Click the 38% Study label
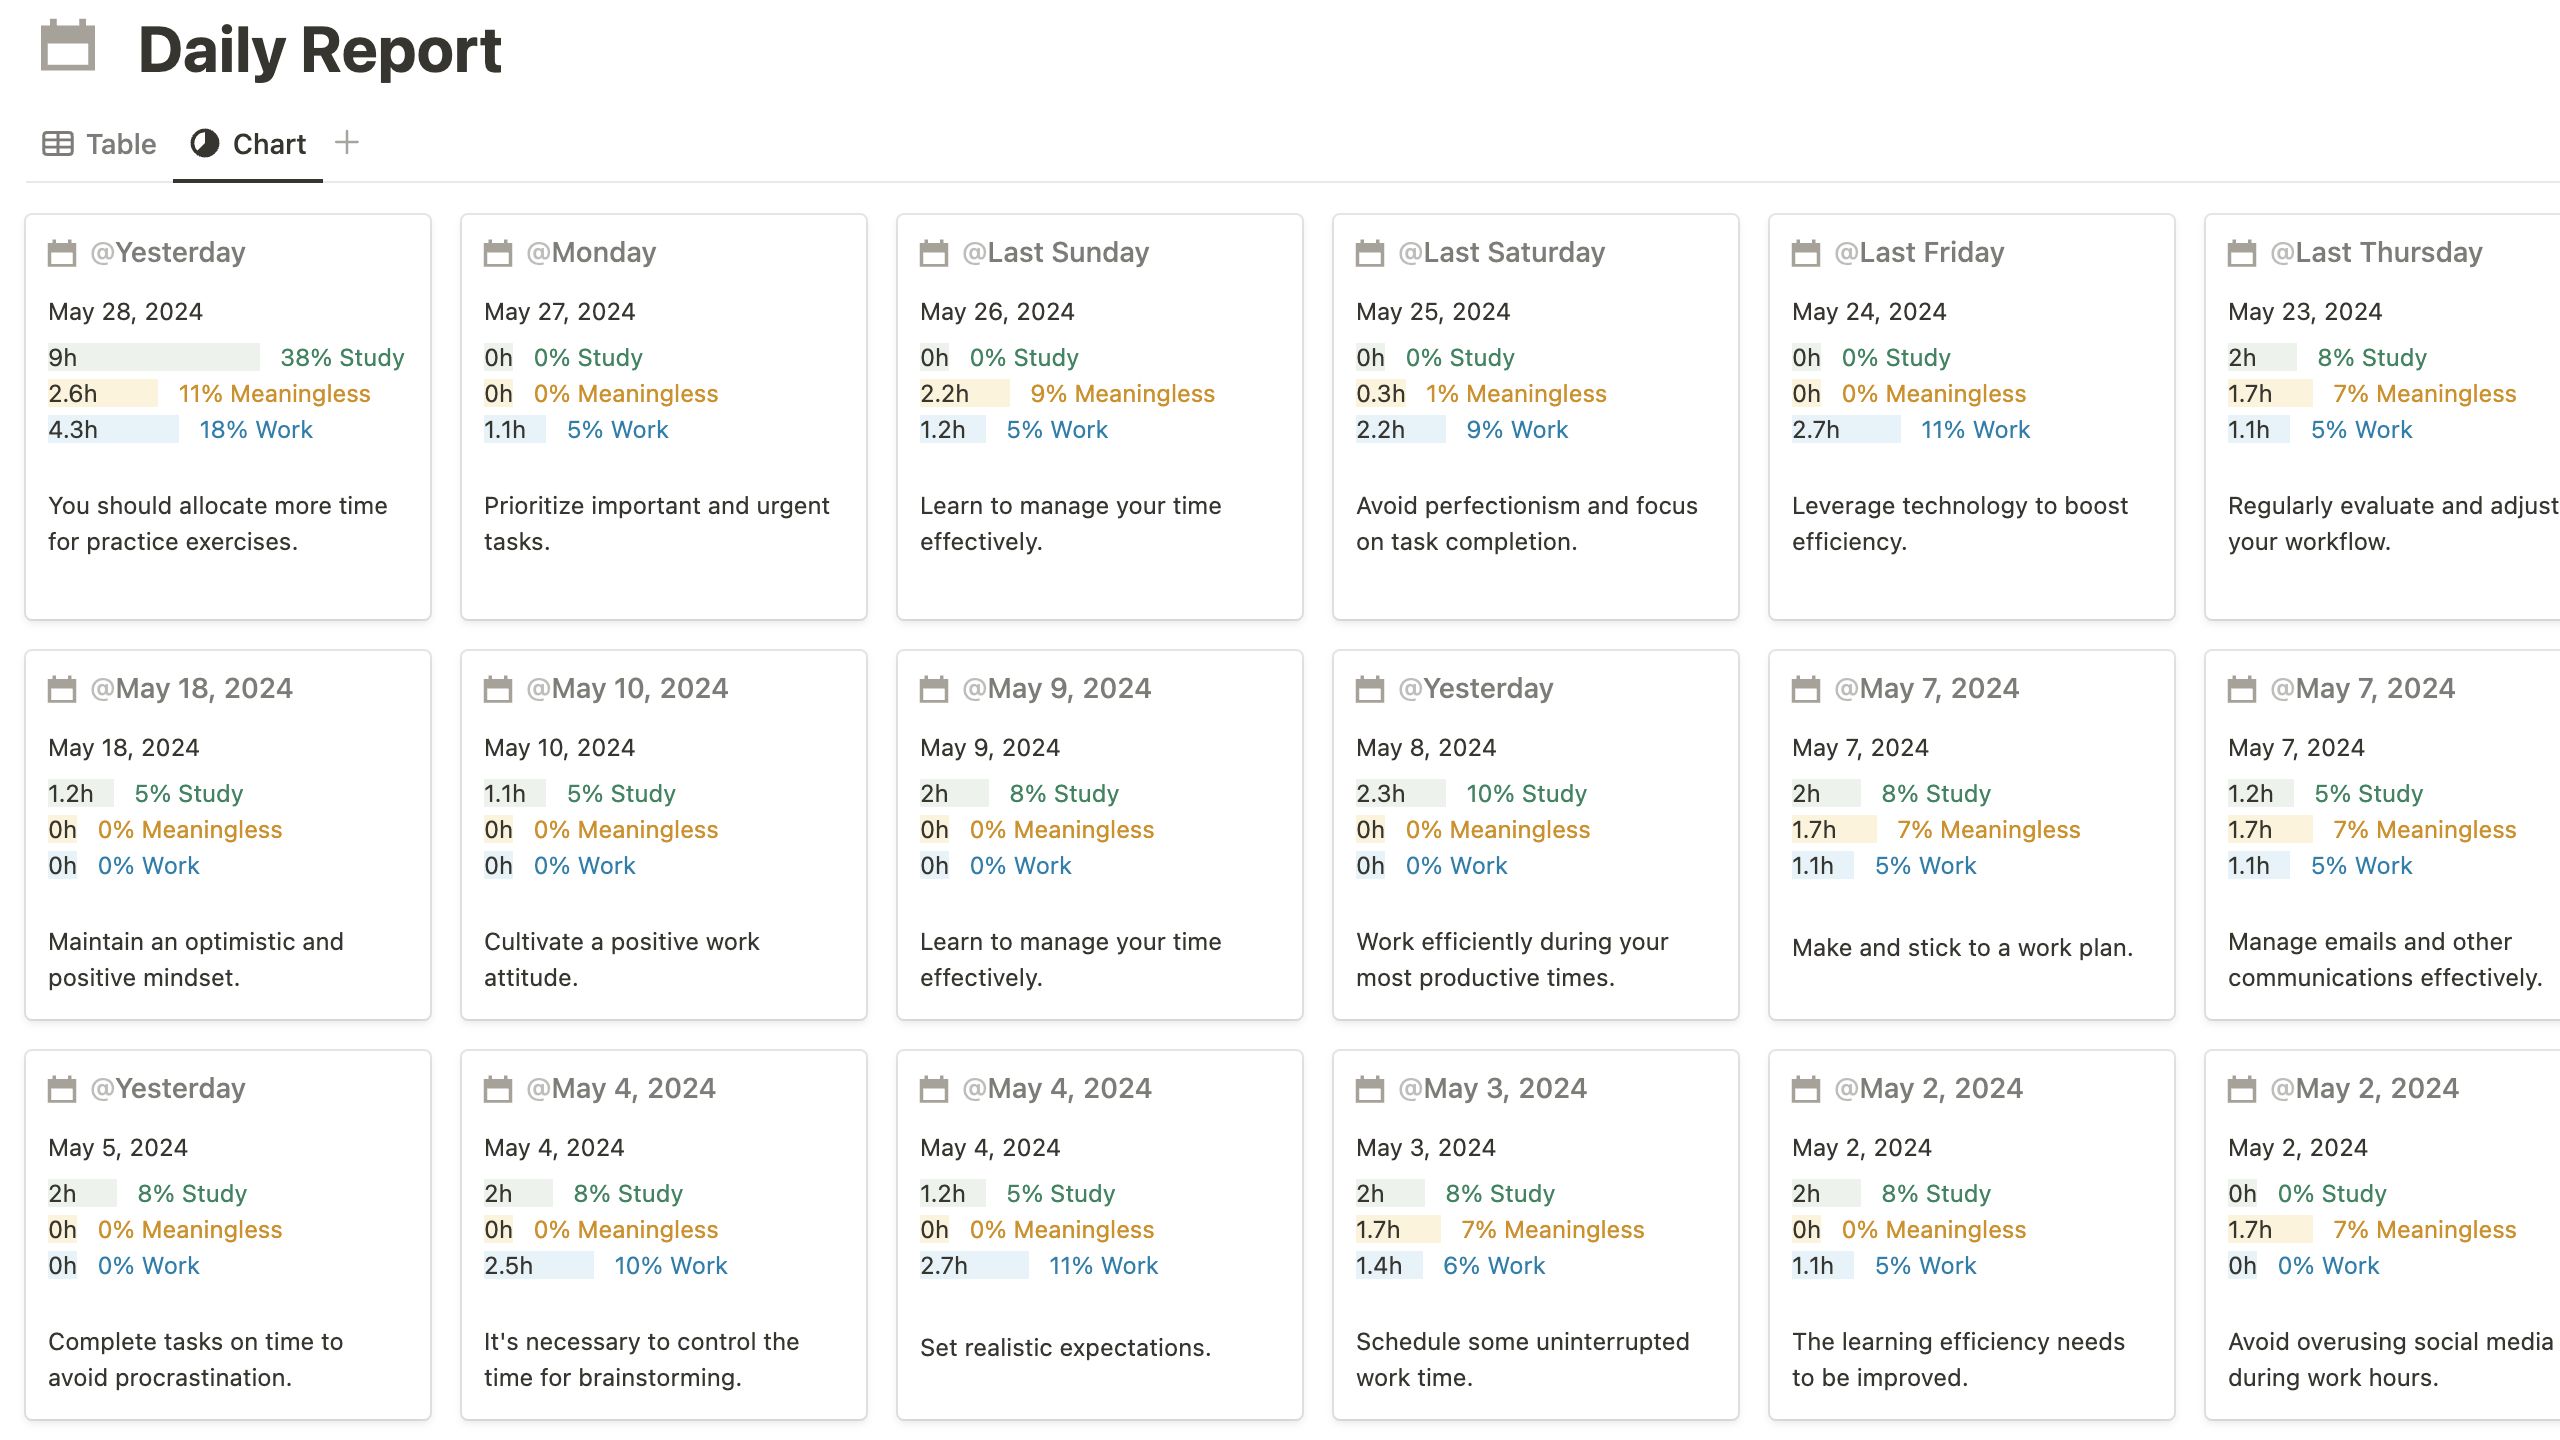The height and width of the screenshot is (1440, 2560). pyautogui.click(x=342, y=357)
